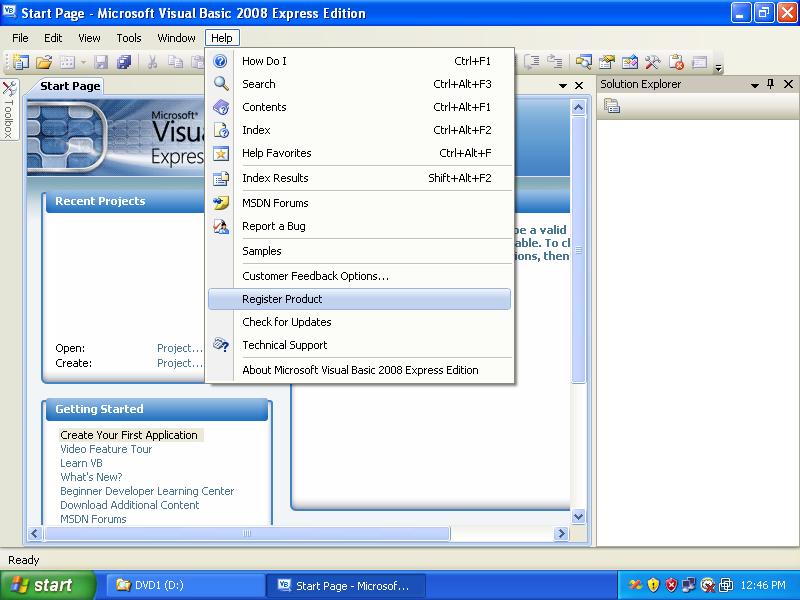The image size is (800, 600).
Task: Open Customer Feedback Options entry
Action: [359, 276]
